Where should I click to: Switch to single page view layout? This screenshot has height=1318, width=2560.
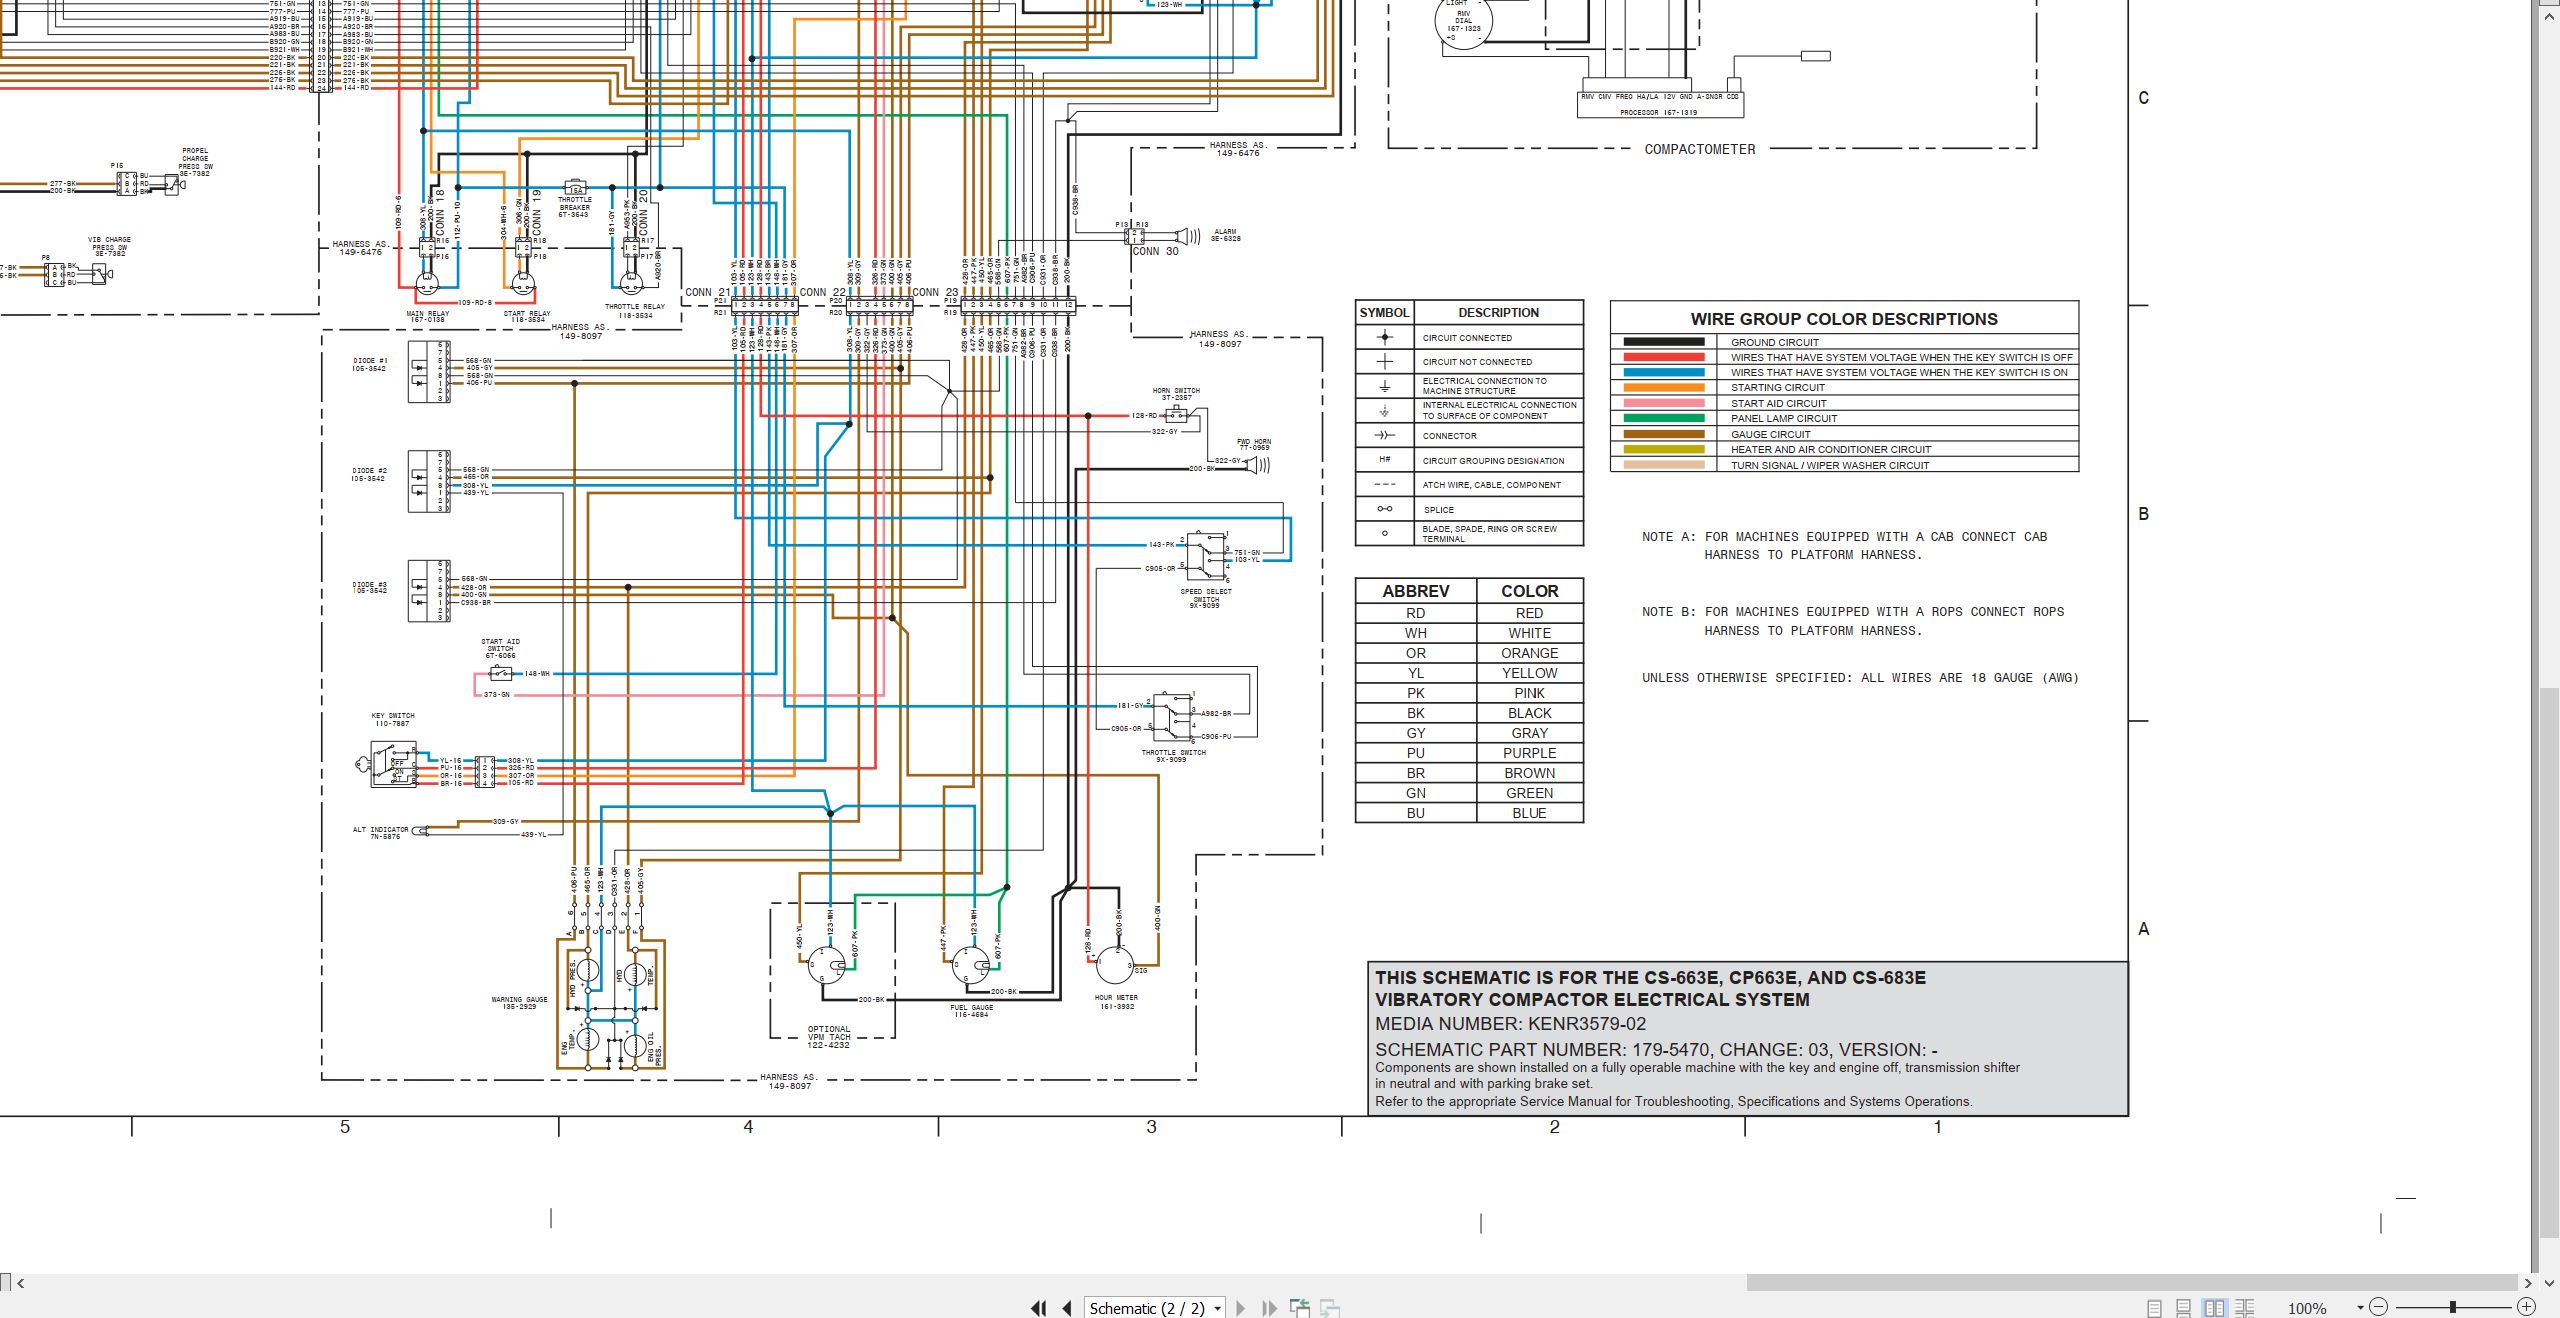click(x=2154, y=1308)
